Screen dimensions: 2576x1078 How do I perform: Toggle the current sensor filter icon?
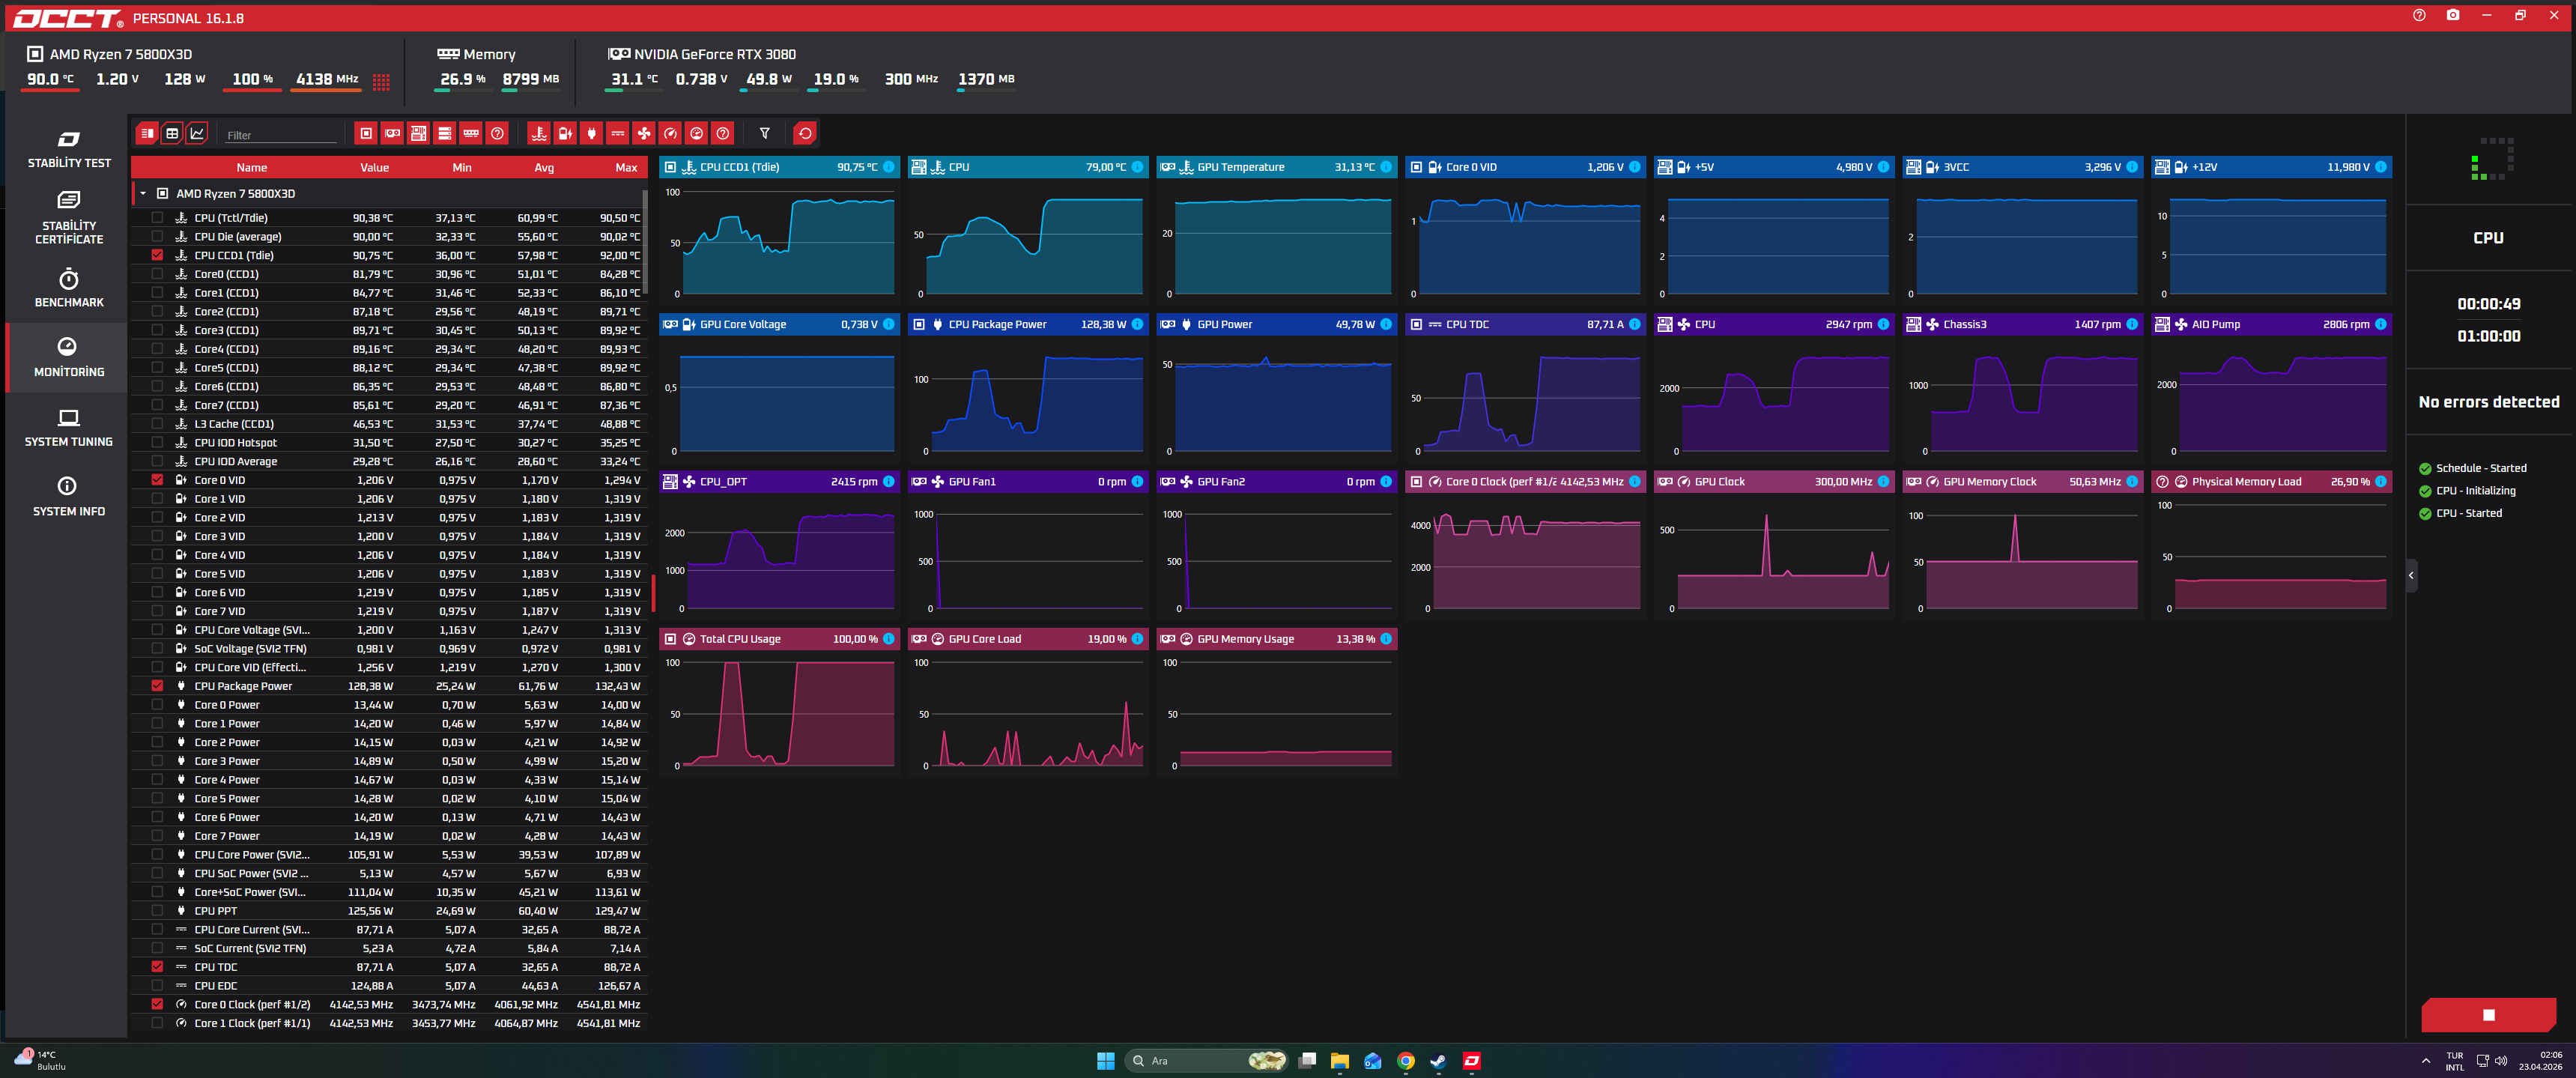coord(618,133)
